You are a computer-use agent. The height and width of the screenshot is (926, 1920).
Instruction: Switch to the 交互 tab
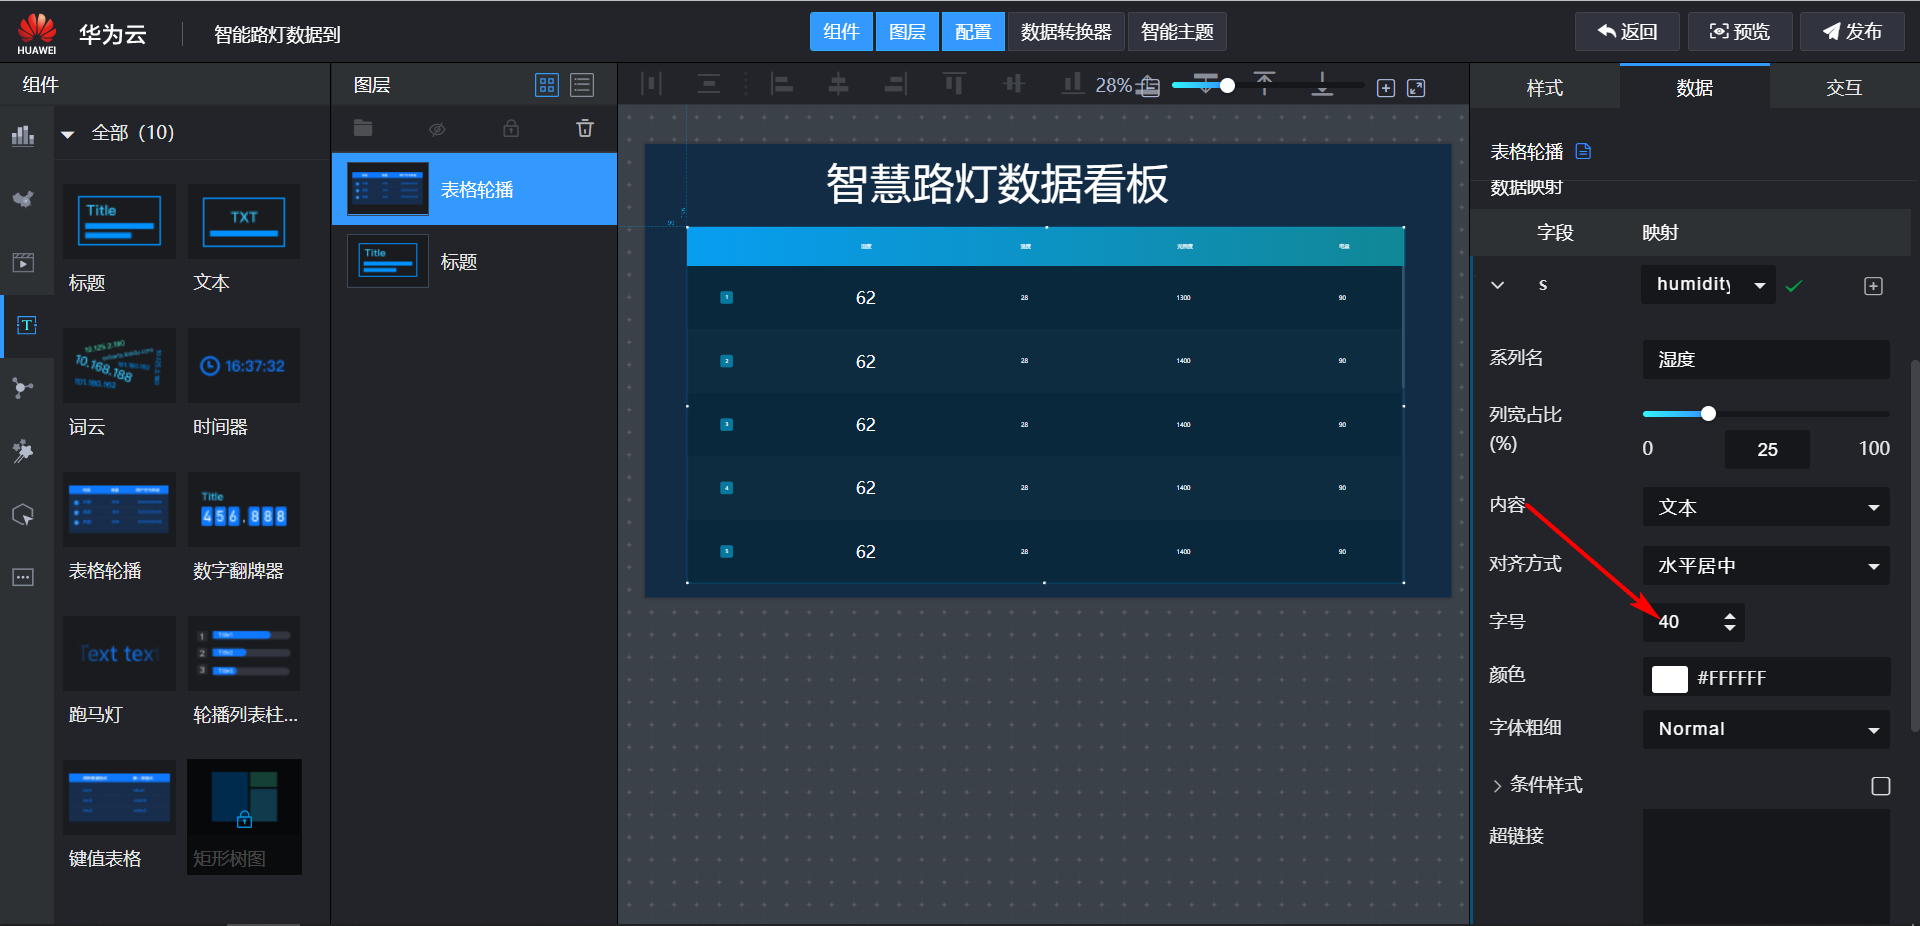point(1844,88)
